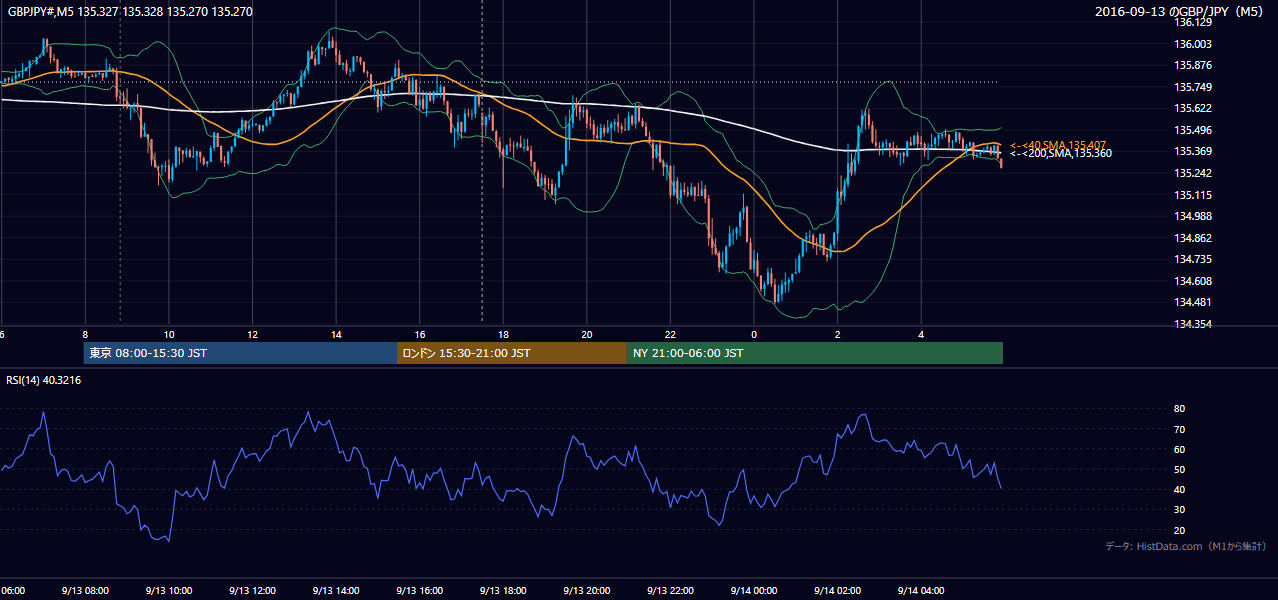
Task: Click the 135.496 price axis value
Action: [x=1193, y=130]
